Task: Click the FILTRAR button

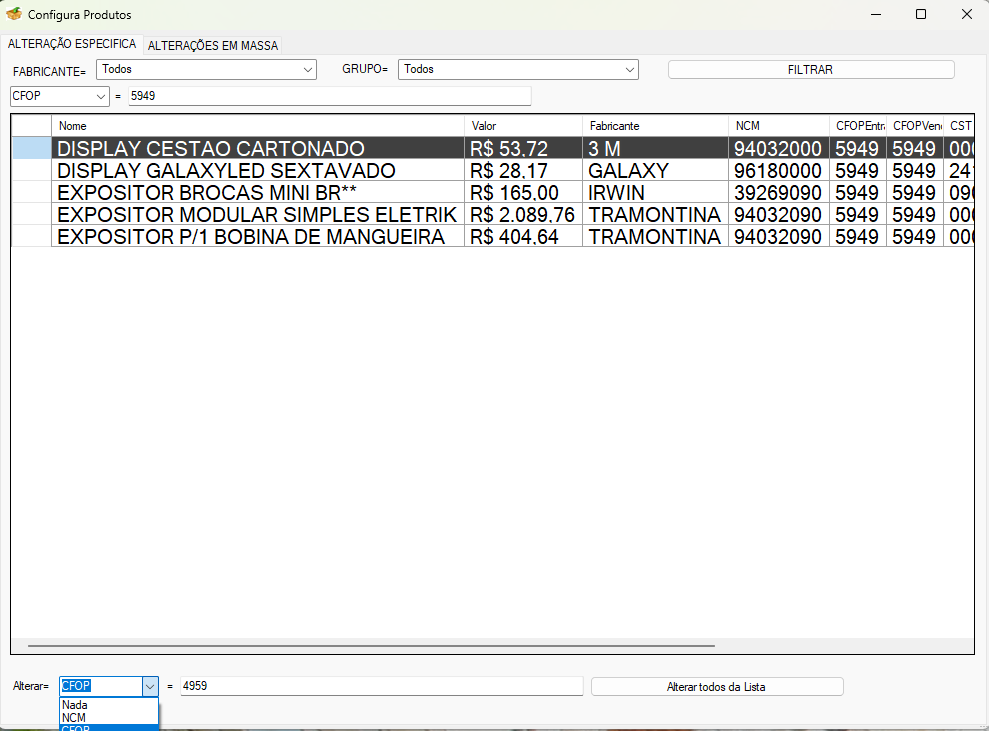Action: (x=811, y=69)
